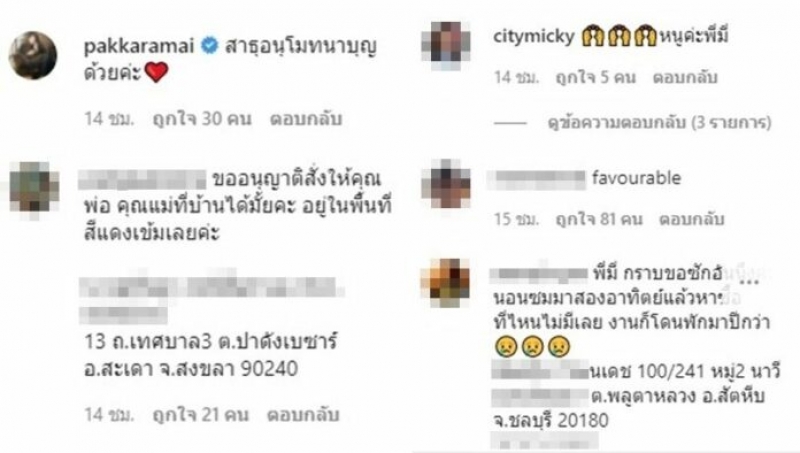Click ตอบกลับ under pakkaramai's comment

click(x=306, y=119)
